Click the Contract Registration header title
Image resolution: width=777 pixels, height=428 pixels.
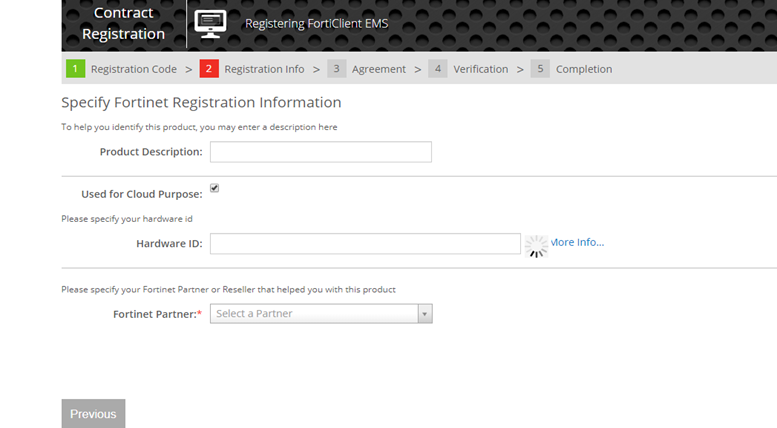point(123,24)
